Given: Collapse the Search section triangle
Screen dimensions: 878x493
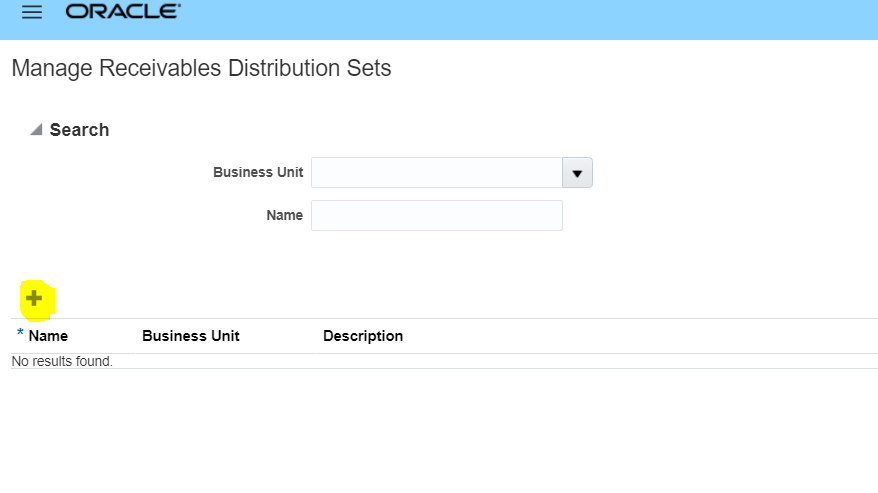Looking at the screenshot, I should pyautogui.click(x=36, y=129).
